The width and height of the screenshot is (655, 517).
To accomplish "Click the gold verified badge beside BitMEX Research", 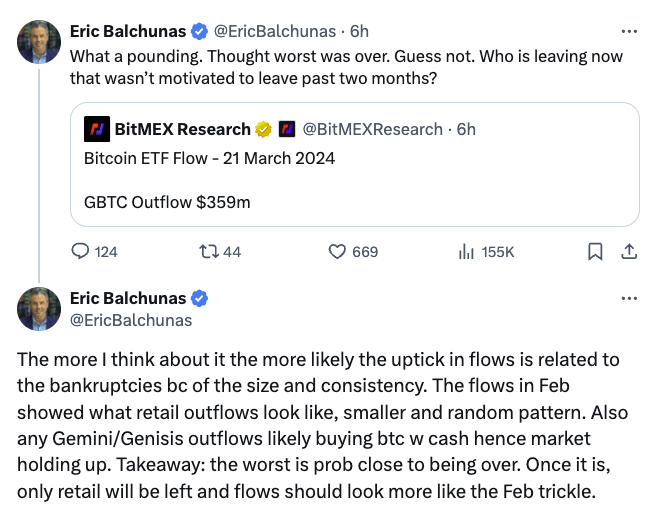I will tap(264, 129).
